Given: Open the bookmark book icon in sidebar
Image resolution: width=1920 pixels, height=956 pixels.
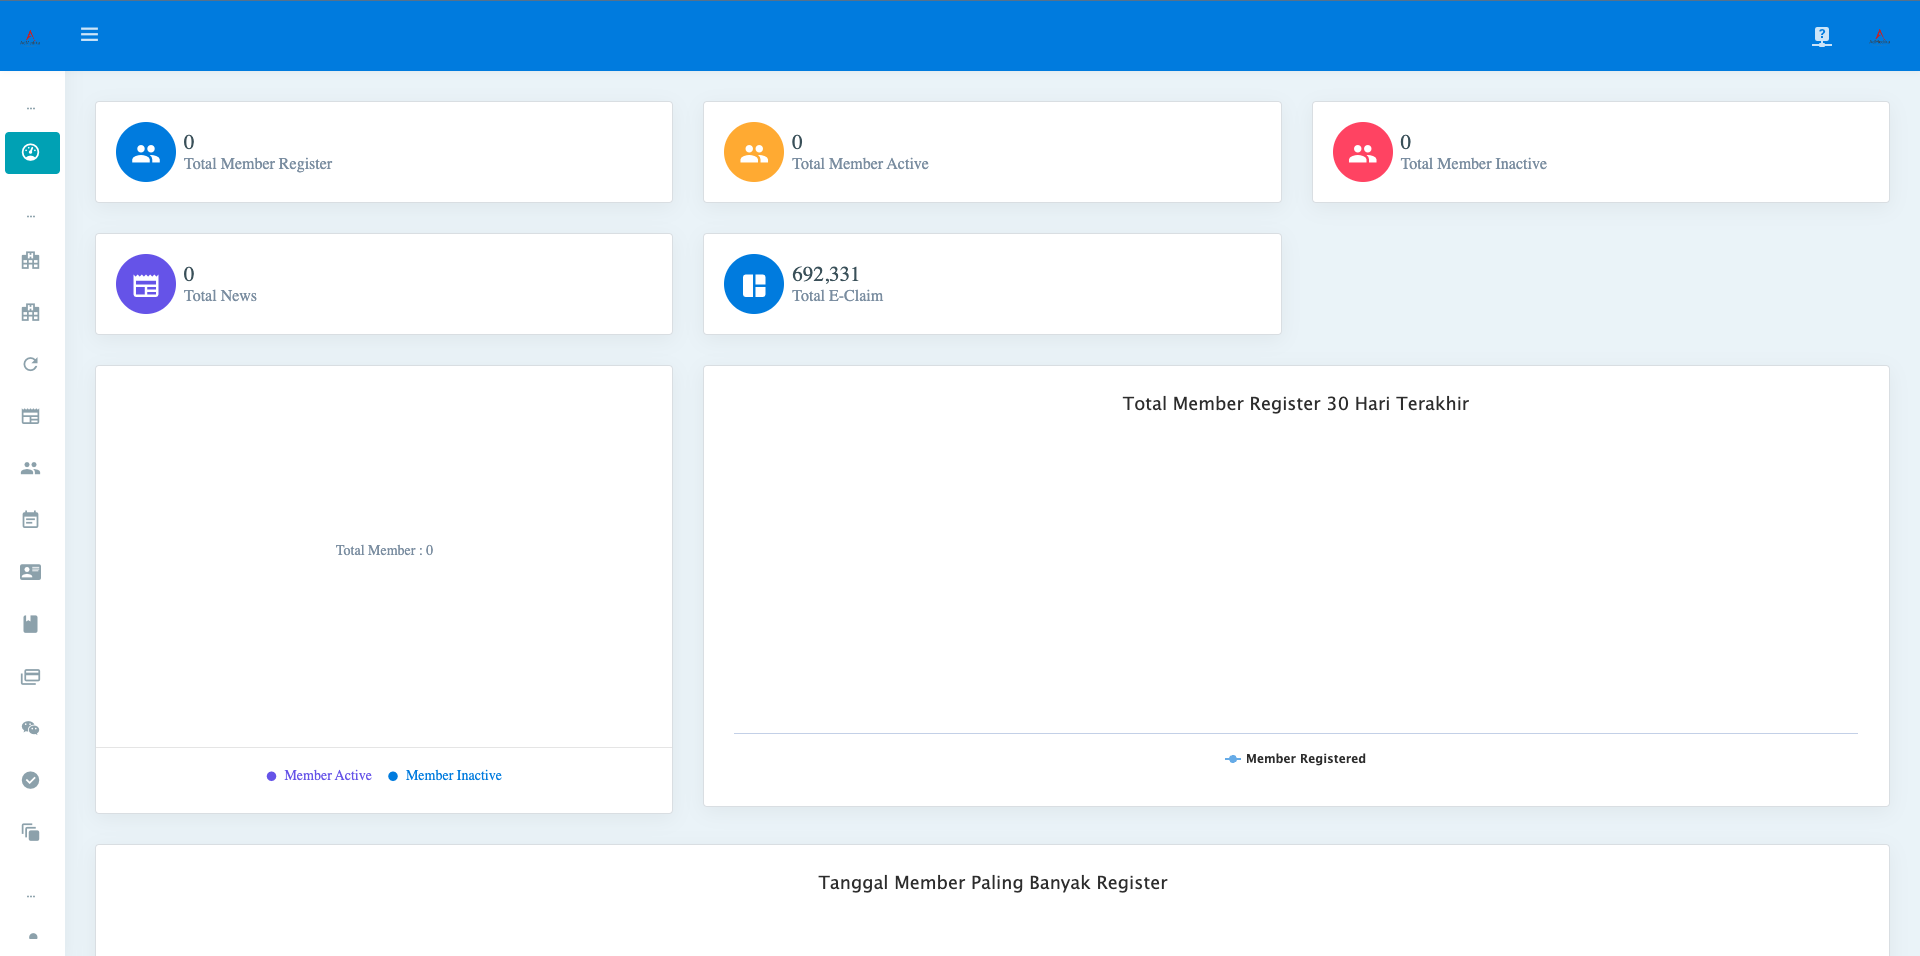Looking at the screenshot, I should [x=31, y=624].
